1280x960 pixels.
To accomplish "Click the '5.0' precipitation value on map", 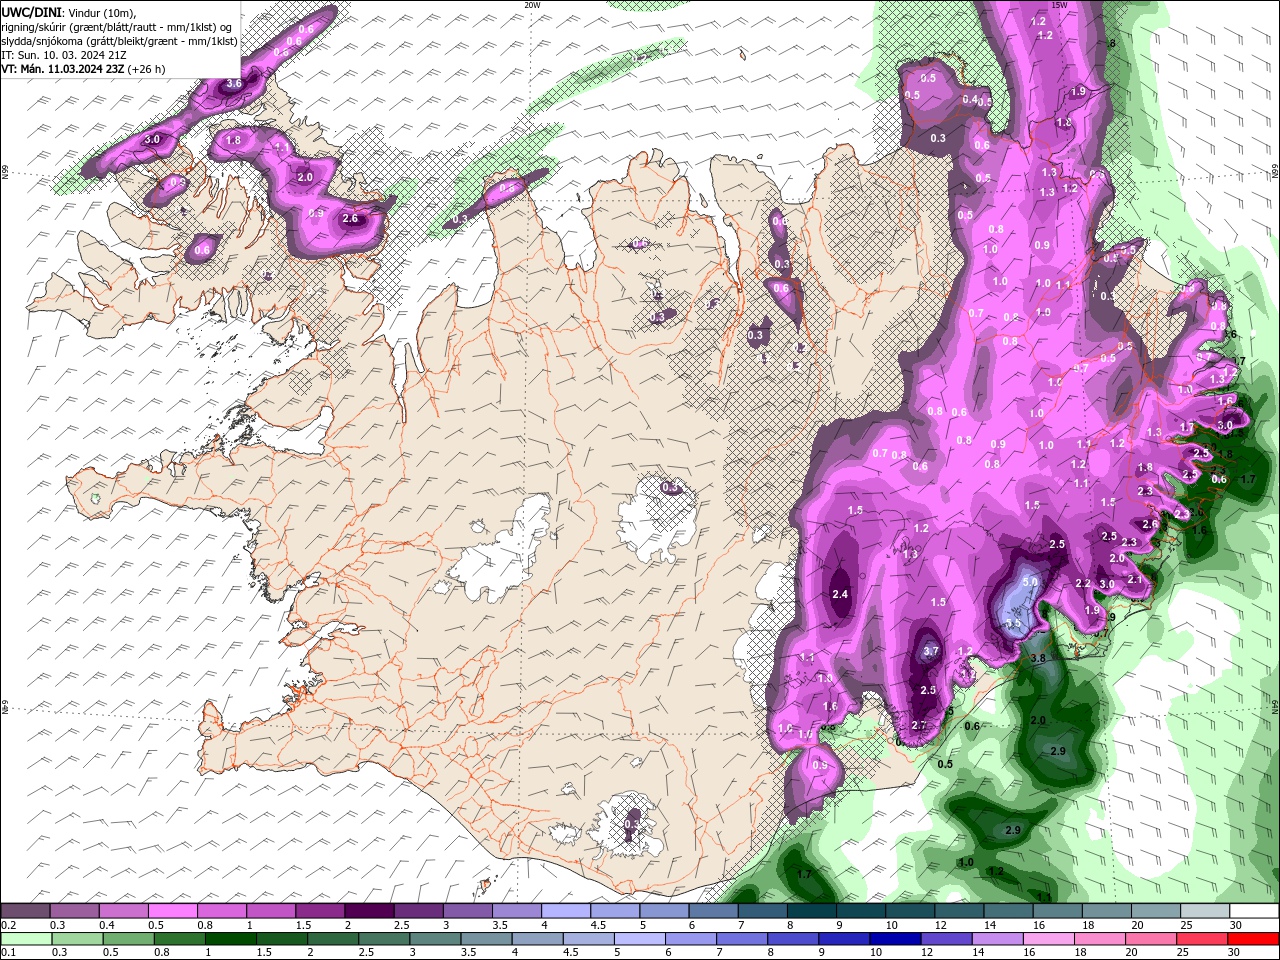I will point(1030,581).
